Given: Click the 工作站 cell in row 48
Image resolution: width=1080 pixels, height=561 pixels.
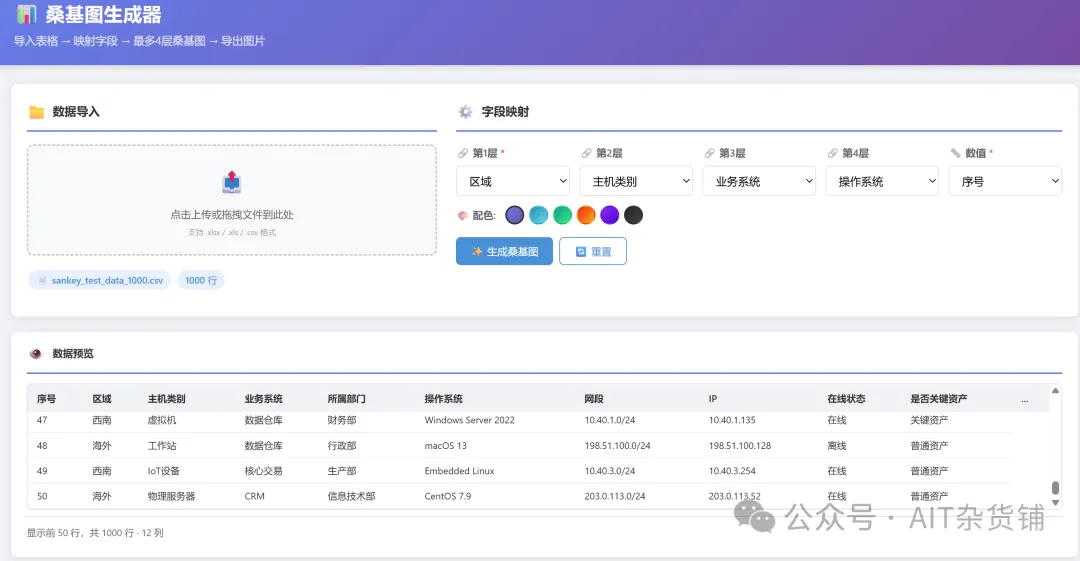Looking at the screenshot, I should [x=162, y=446].
